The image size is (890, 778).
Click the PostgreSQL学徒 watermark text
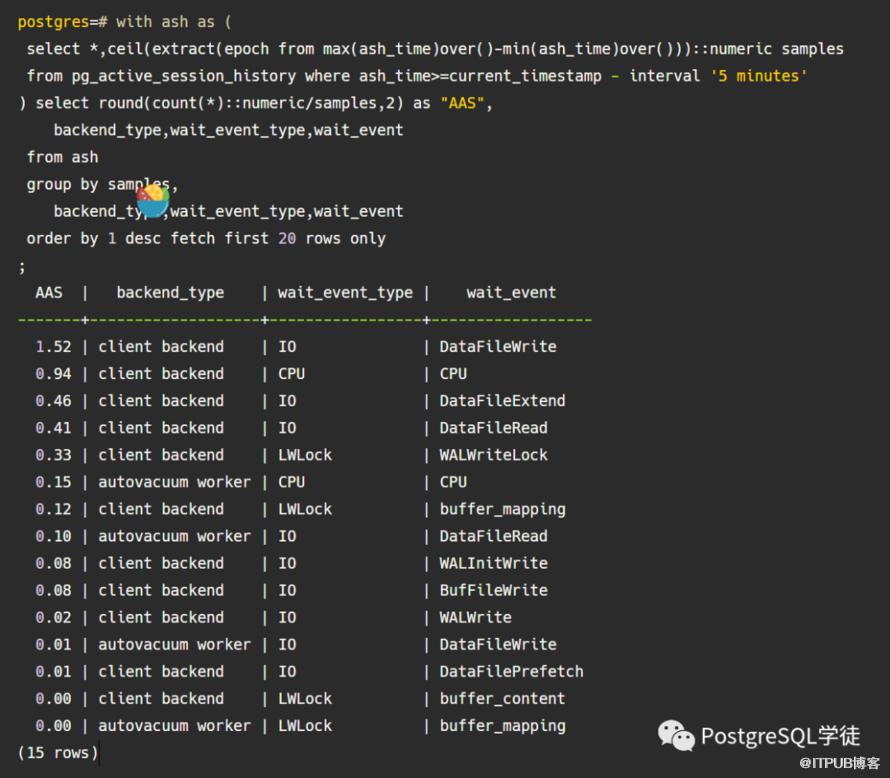(x=780, y=736)
